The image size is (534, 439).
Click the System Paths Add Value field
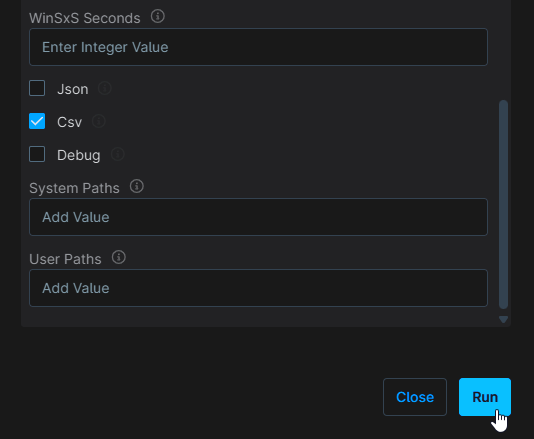pos(258,217)
